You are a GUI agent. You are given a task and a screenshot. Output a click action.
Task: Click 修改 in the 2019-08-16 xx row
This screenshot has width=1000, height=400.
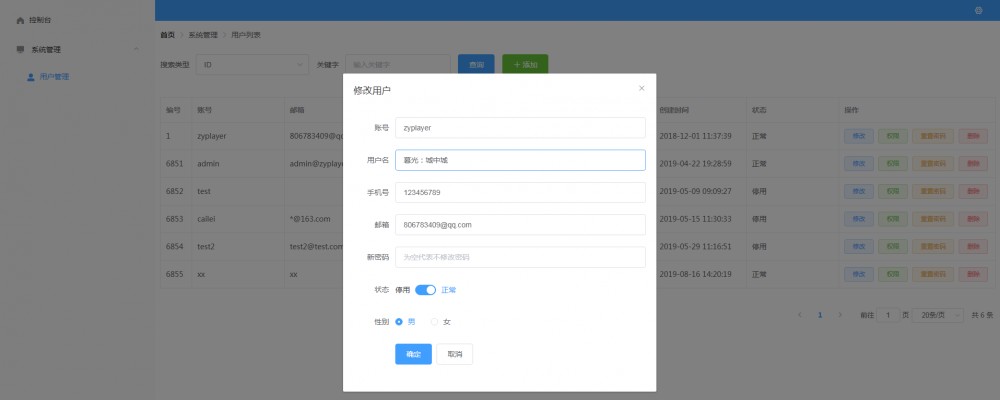point(859,274)
